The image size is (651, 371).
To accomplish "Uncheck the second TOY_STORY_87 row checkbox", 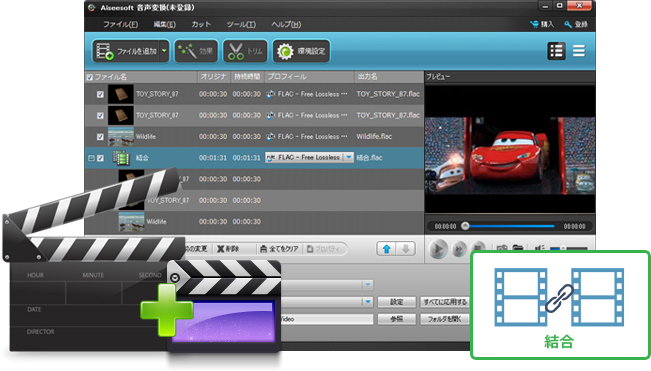I will [100, 115].
